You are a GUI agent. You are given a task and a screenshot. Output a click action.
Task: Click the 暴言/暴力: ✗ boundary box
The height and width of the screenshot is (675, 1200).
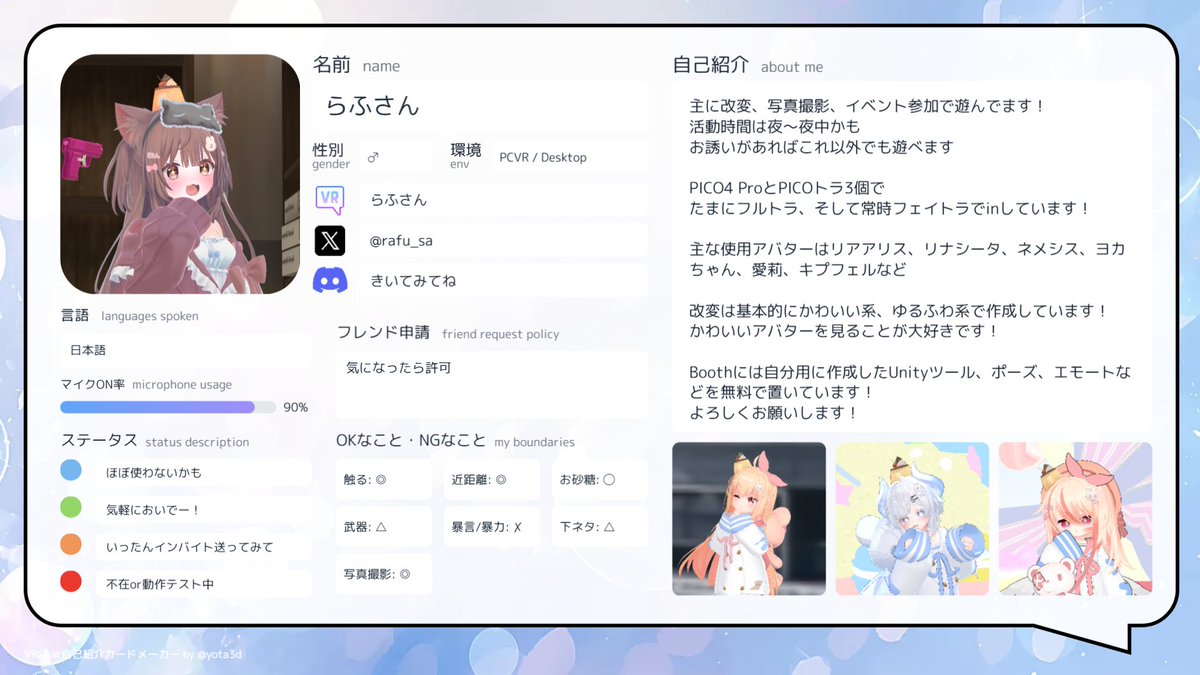tap(492, 527)
